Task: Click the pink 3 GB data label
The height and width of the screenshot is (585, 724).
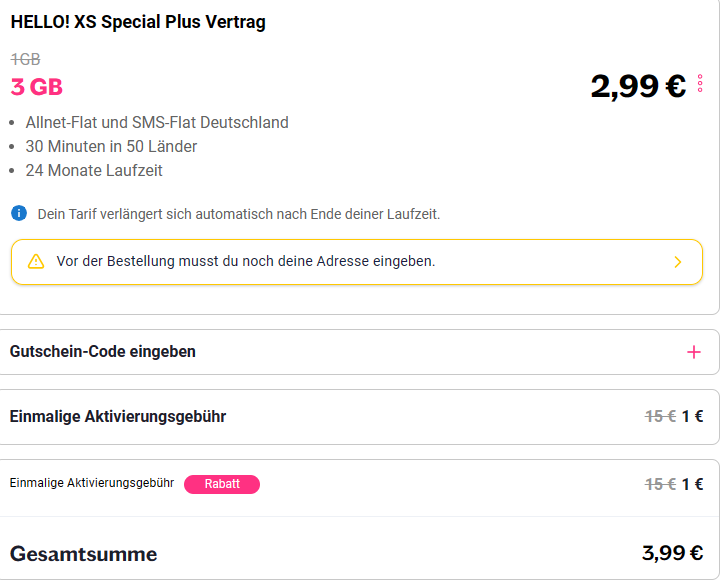Action: tap(36, 87)
